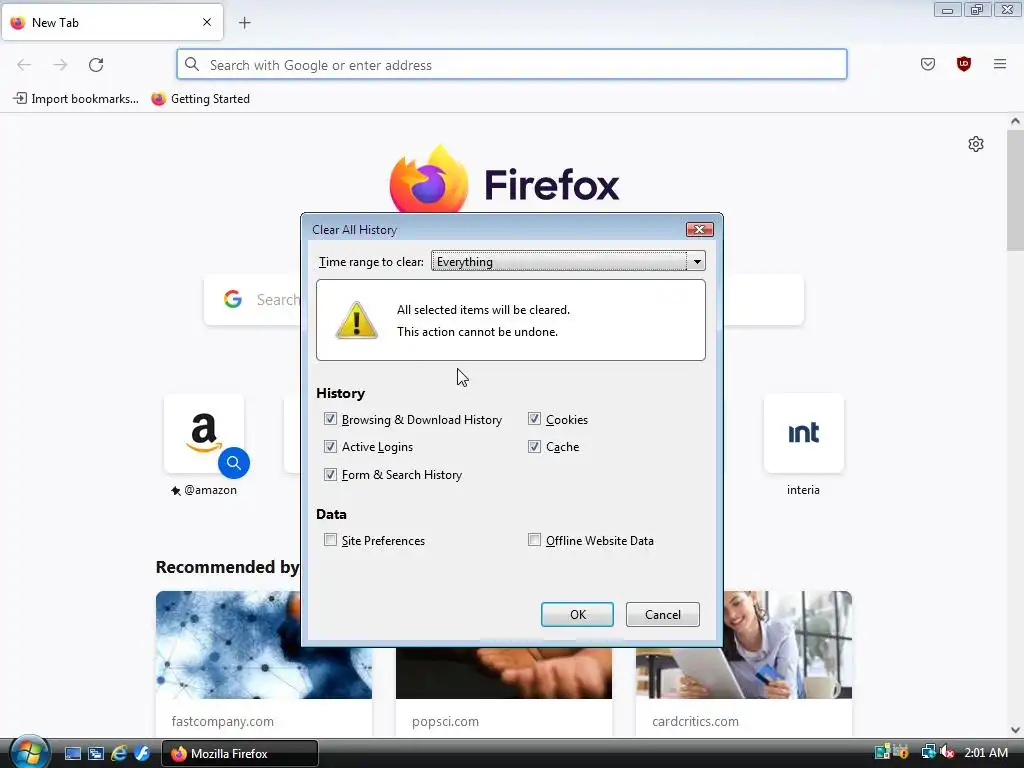Click the Import bookmarks icon
The height and width of the screenshot is (768, 1024).
coord(20,99)
